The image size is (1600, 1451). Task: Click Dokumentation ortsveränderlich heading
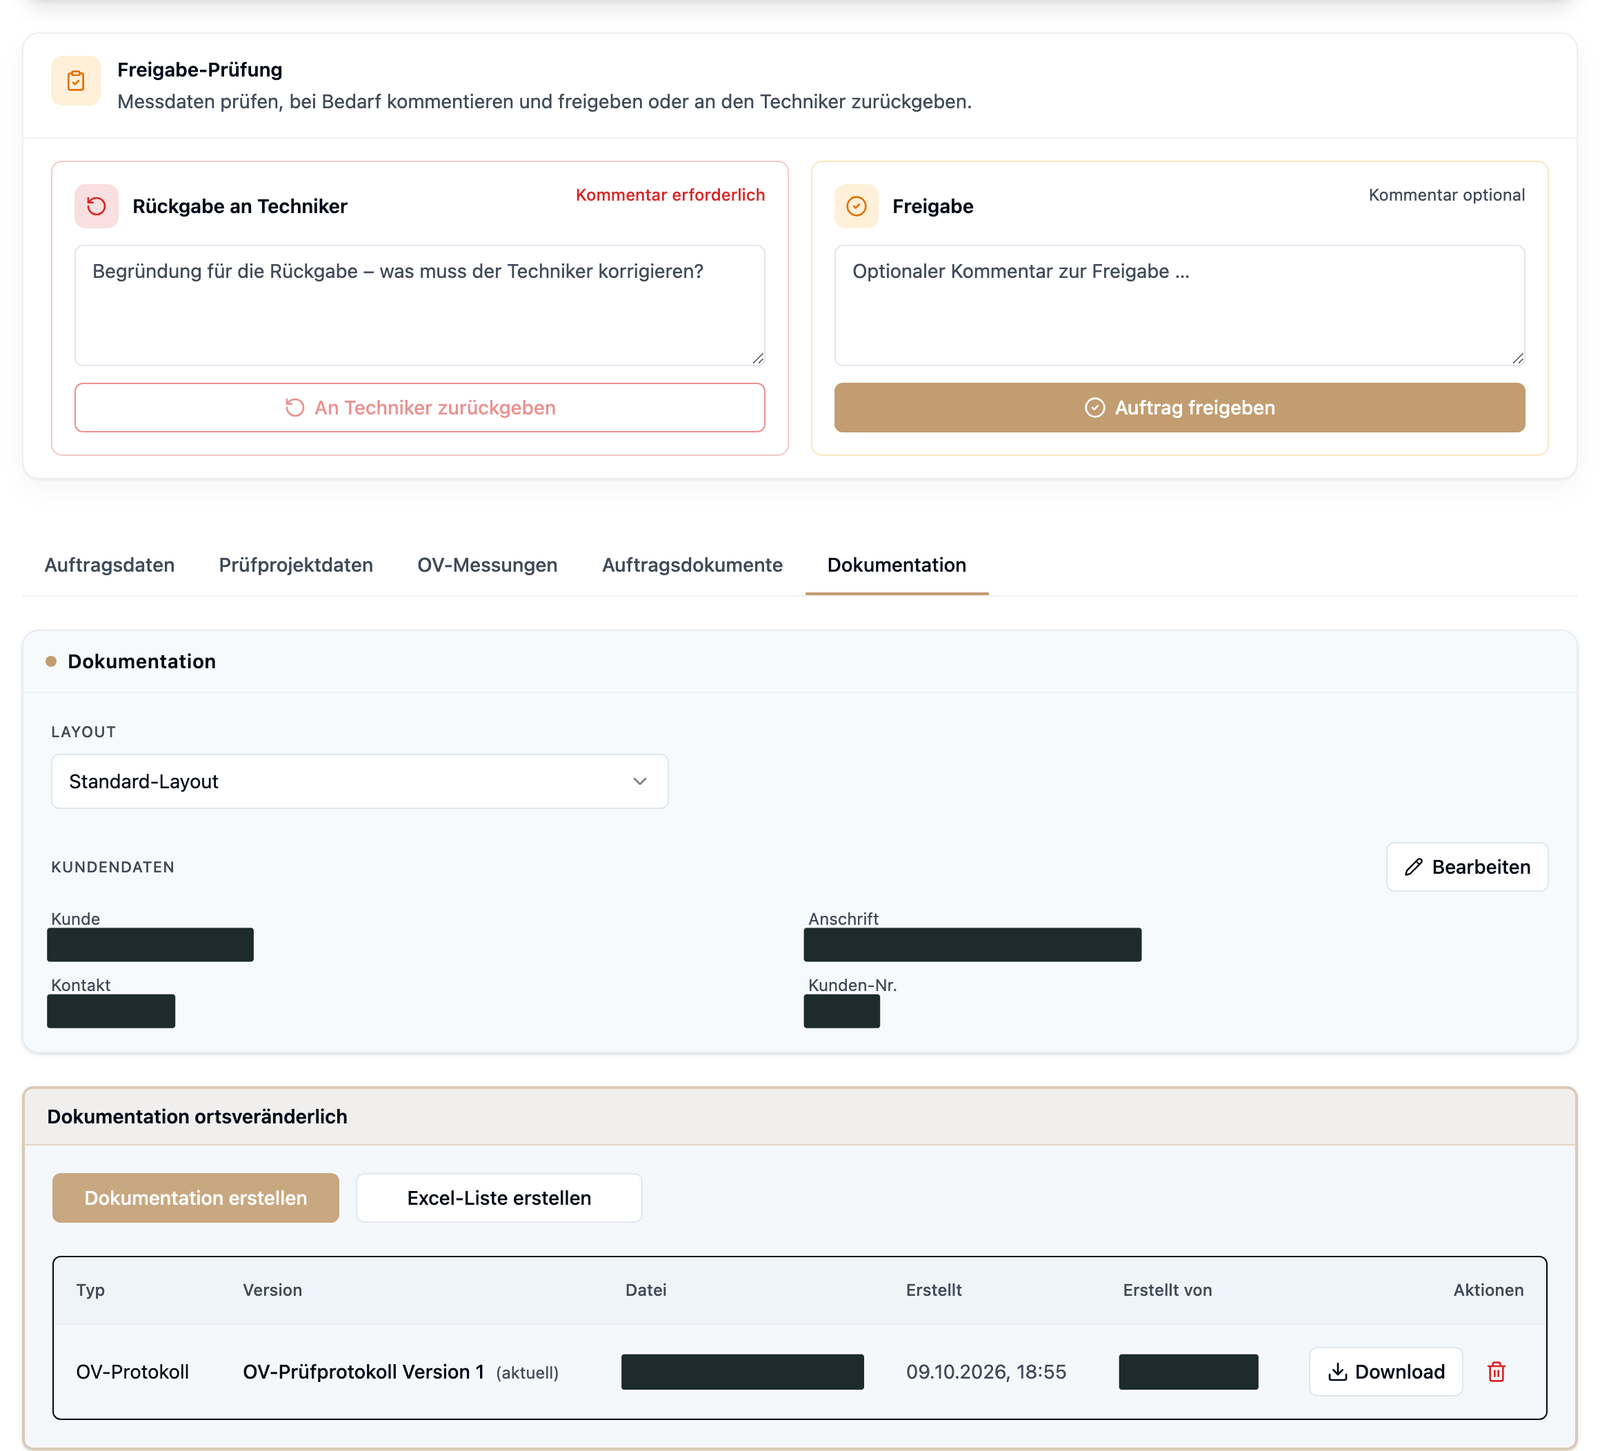point(197,1117)
